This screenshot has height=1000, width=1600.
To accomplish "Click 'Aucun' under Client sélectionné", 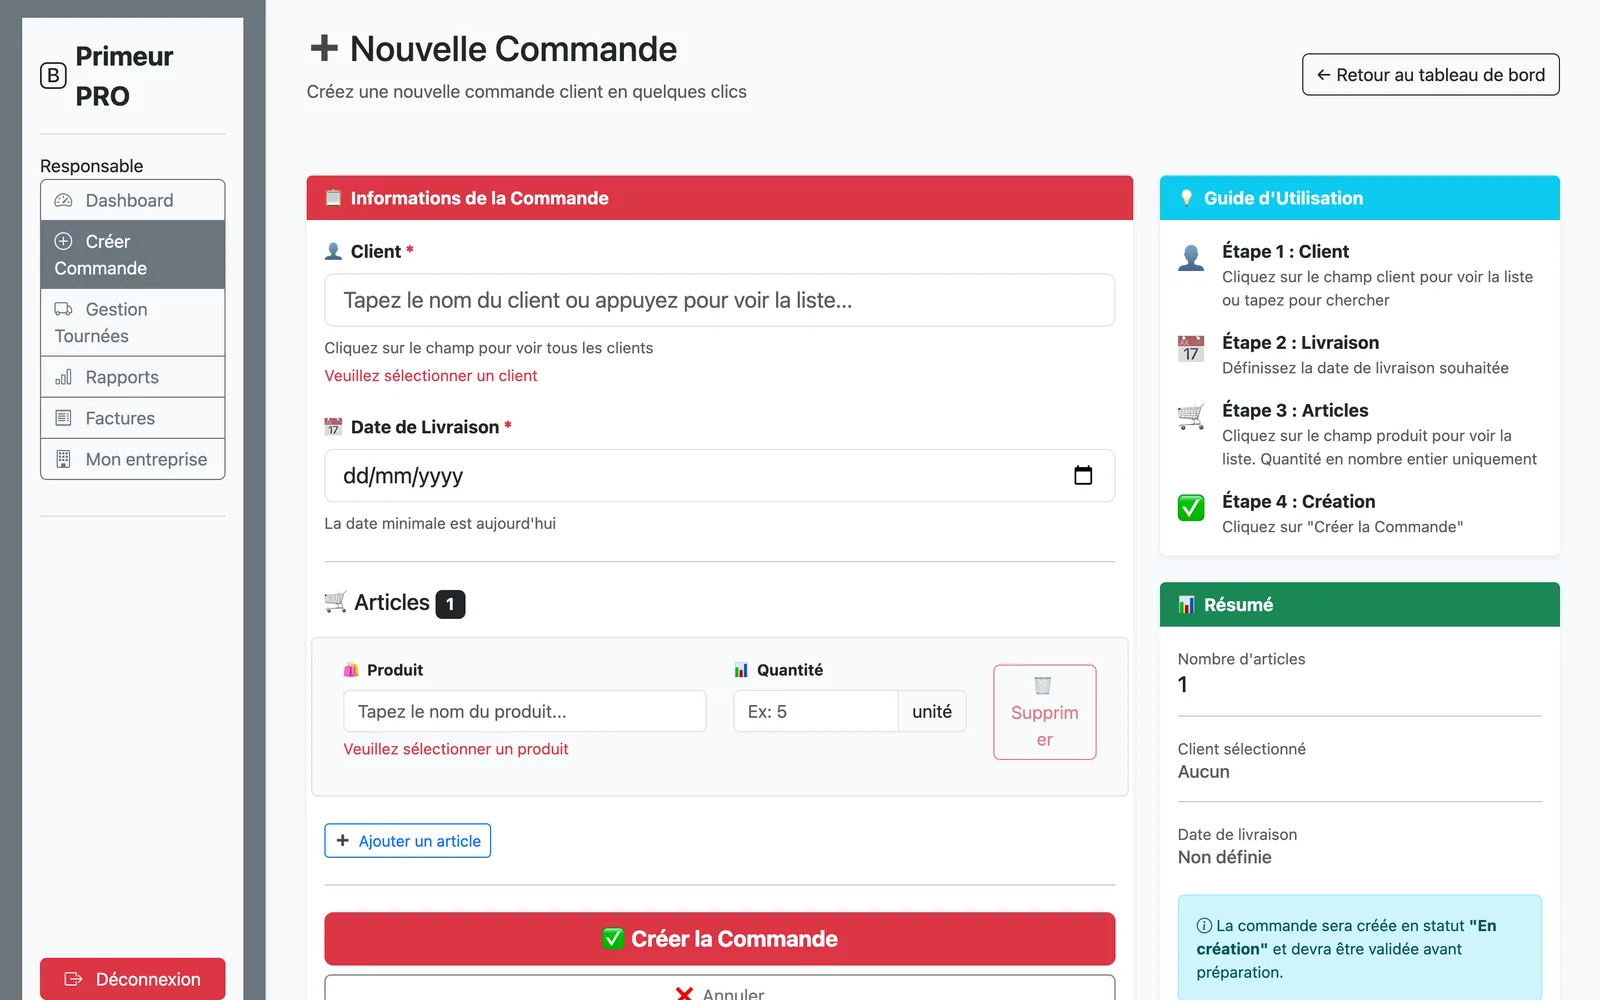I will (1204, 772).
